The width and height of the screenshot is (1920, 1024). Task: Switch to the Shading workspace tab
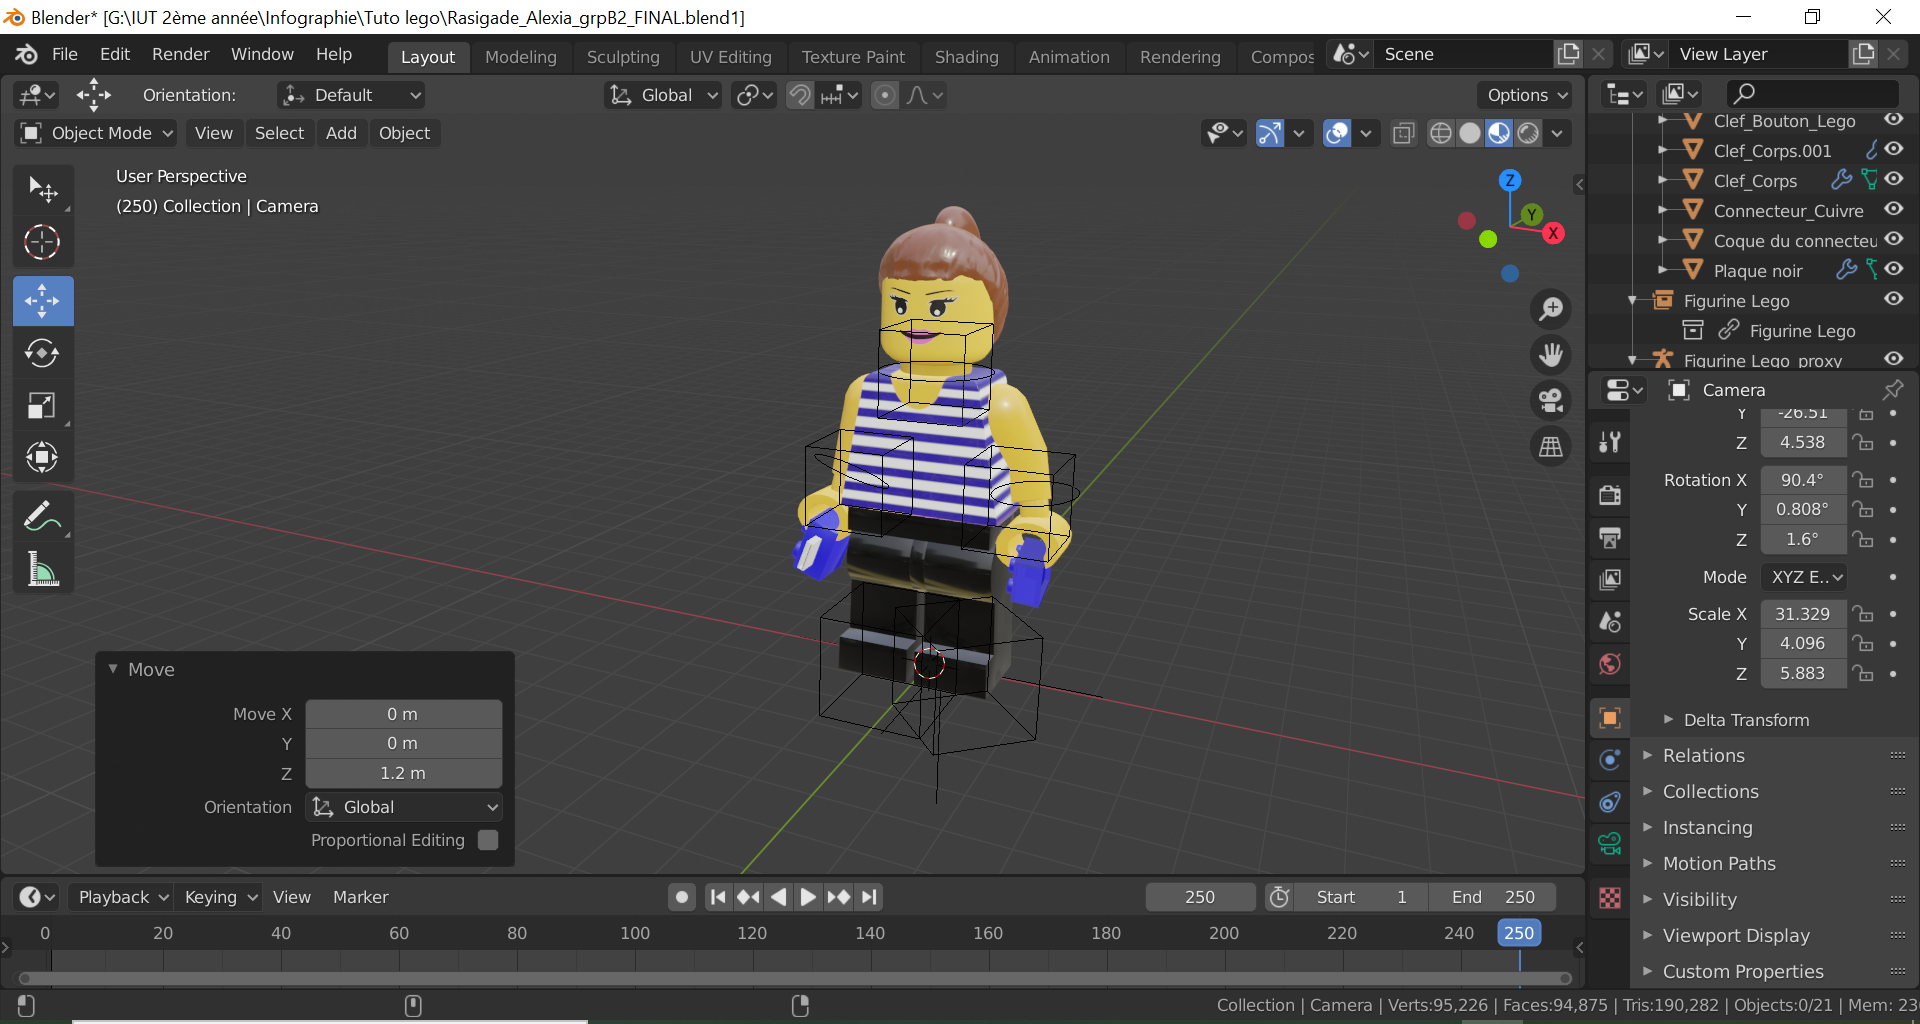(967, 57)
